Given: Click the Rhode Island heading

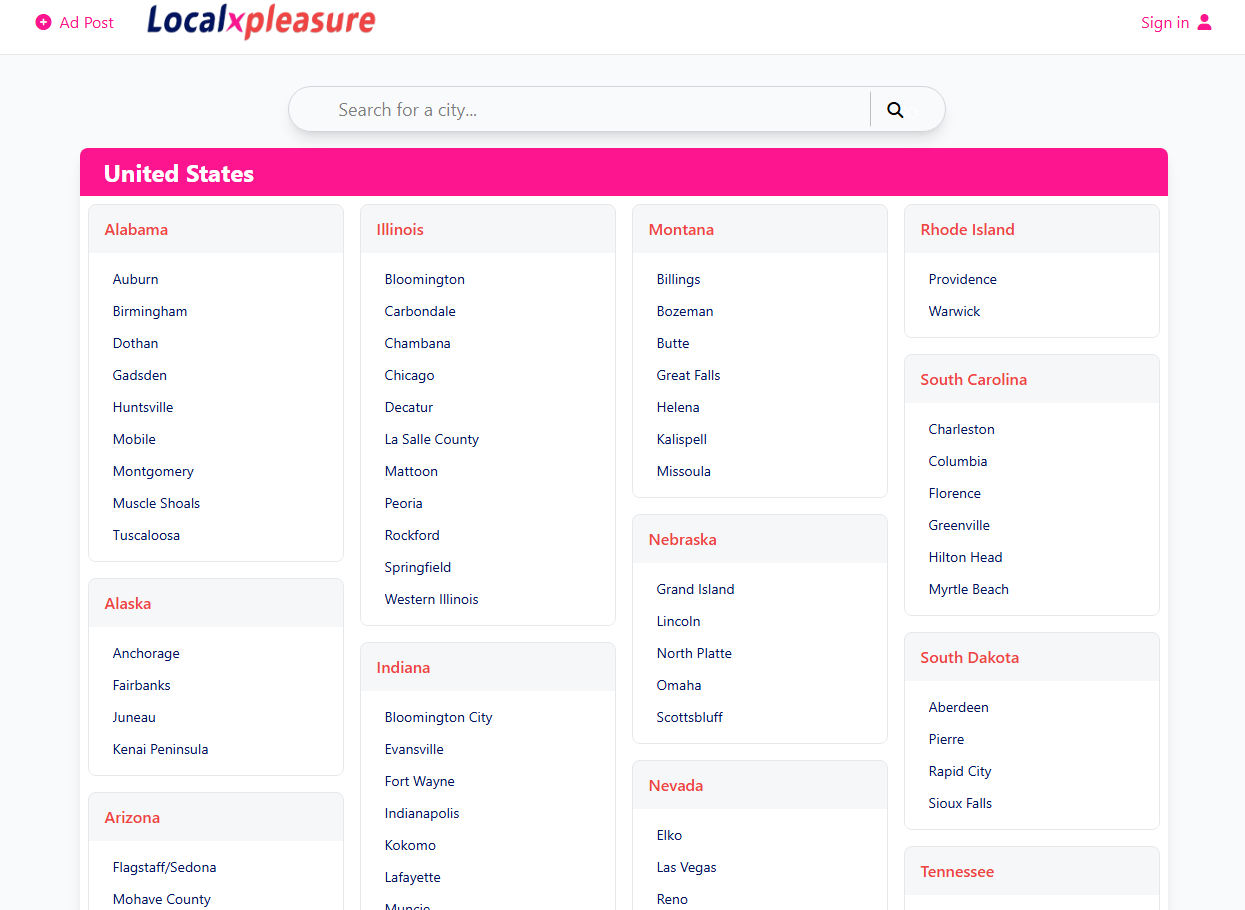Looking at the screenshot, I should pyautogui.click(x=967, y=229).
